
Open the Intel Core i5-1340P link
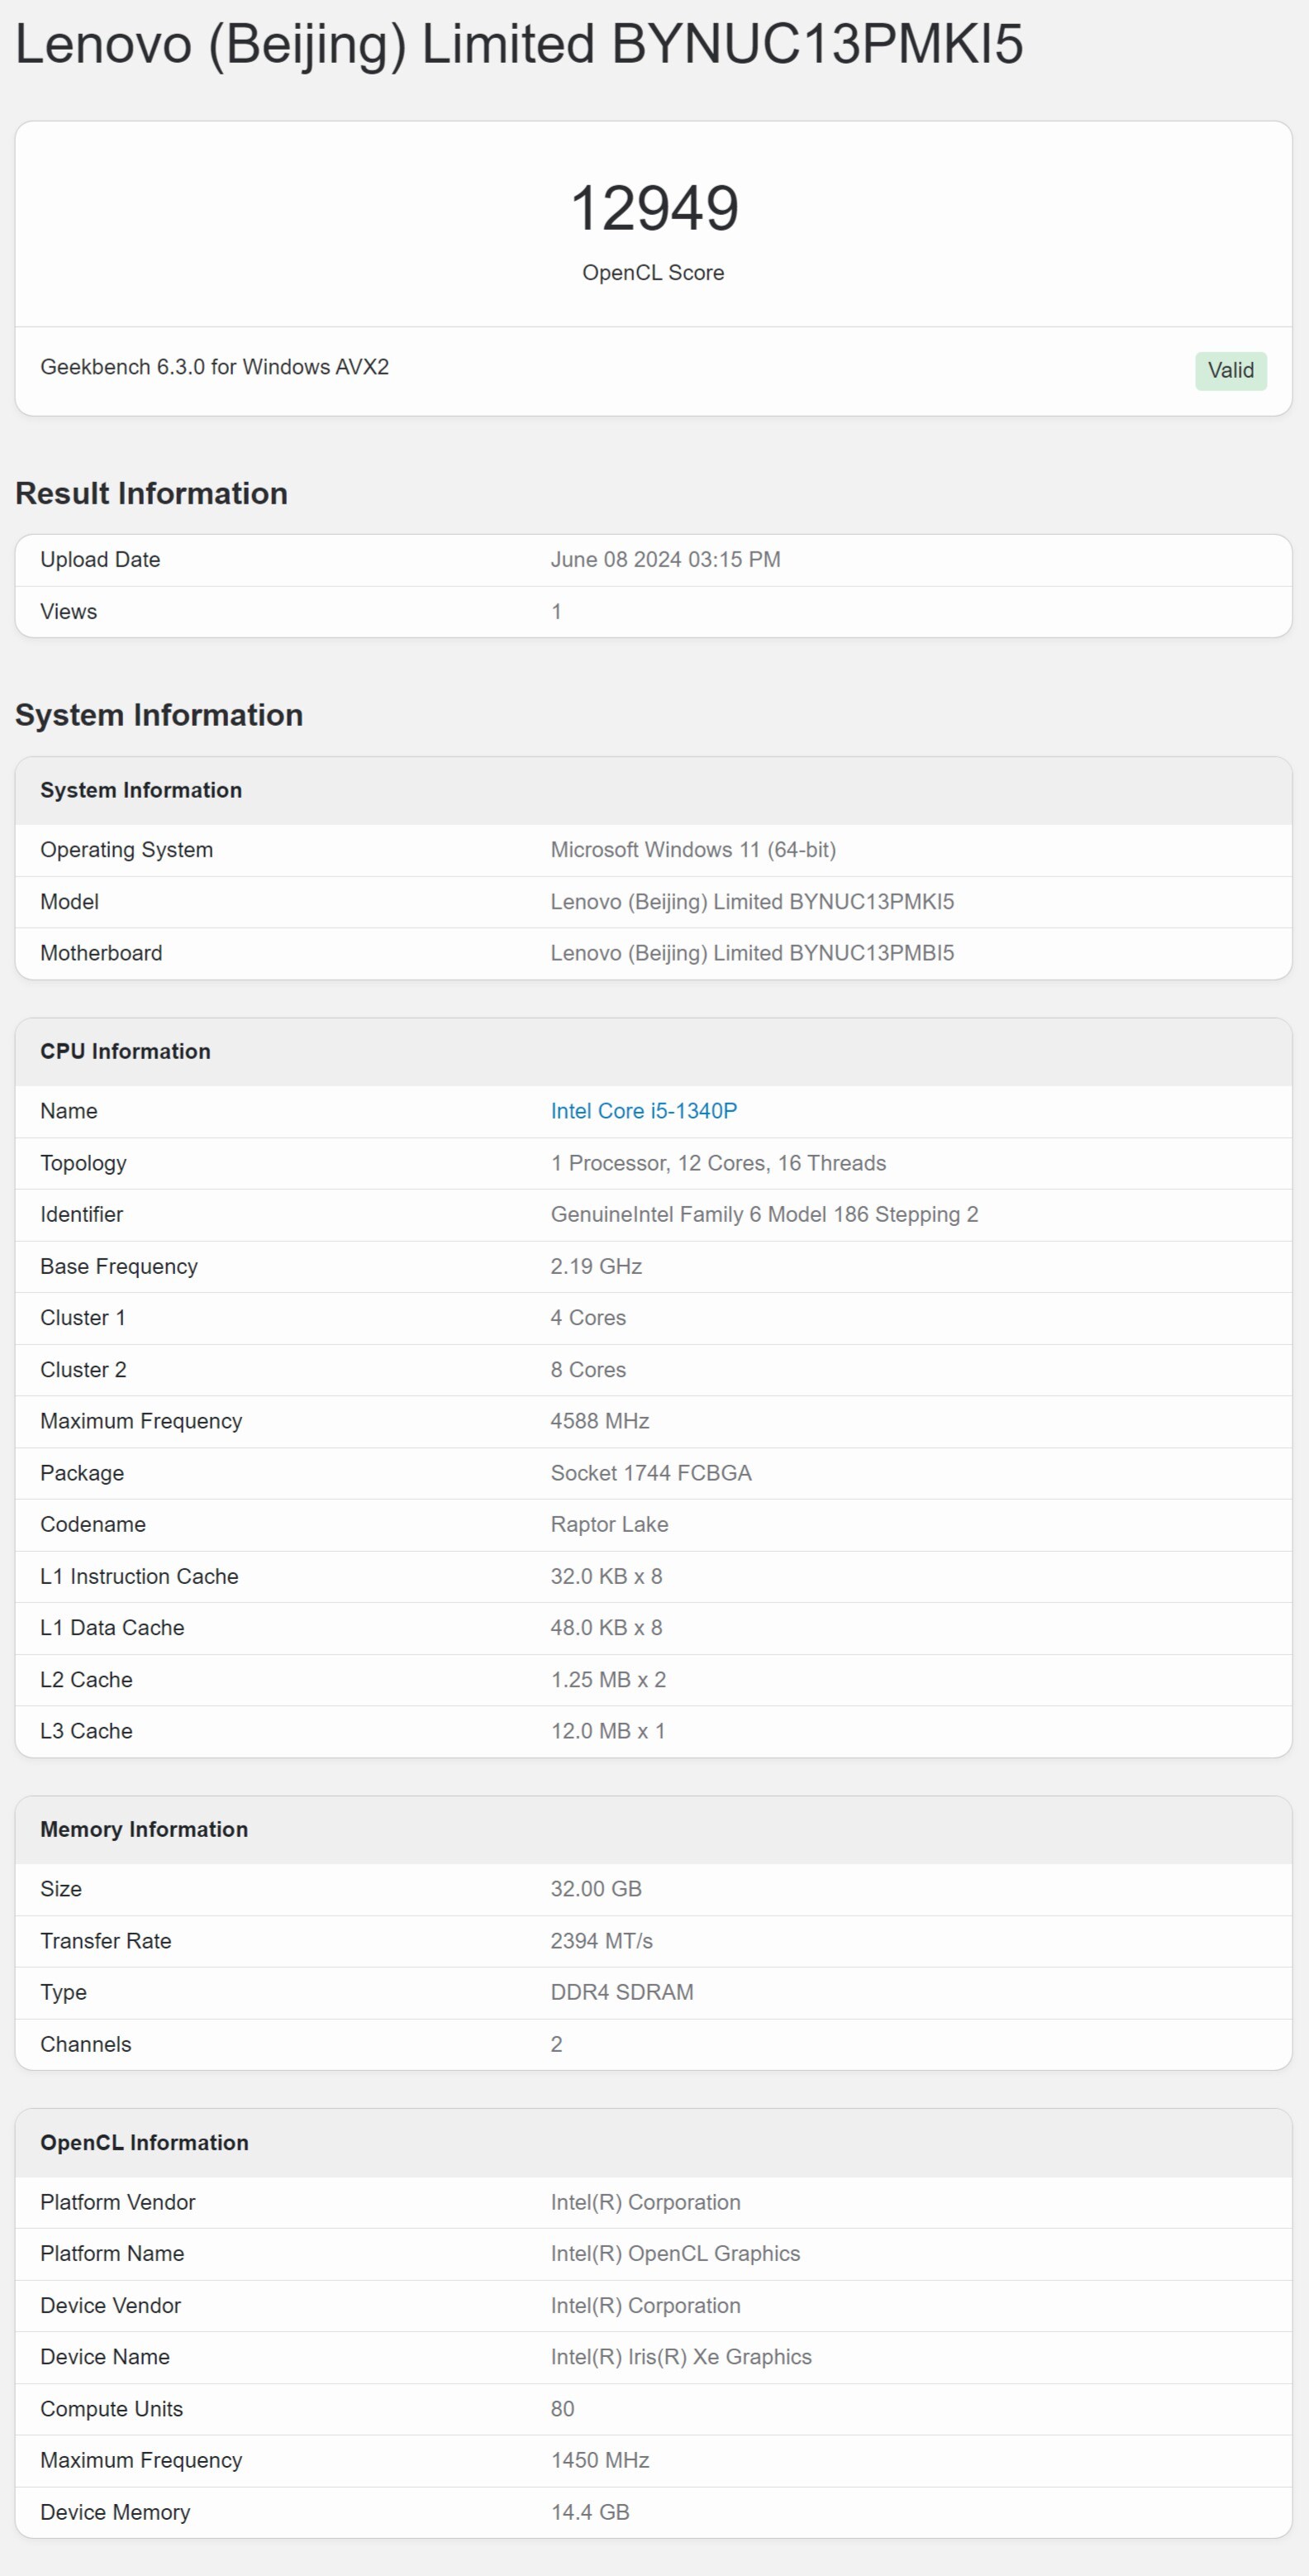coord(643,1111)
